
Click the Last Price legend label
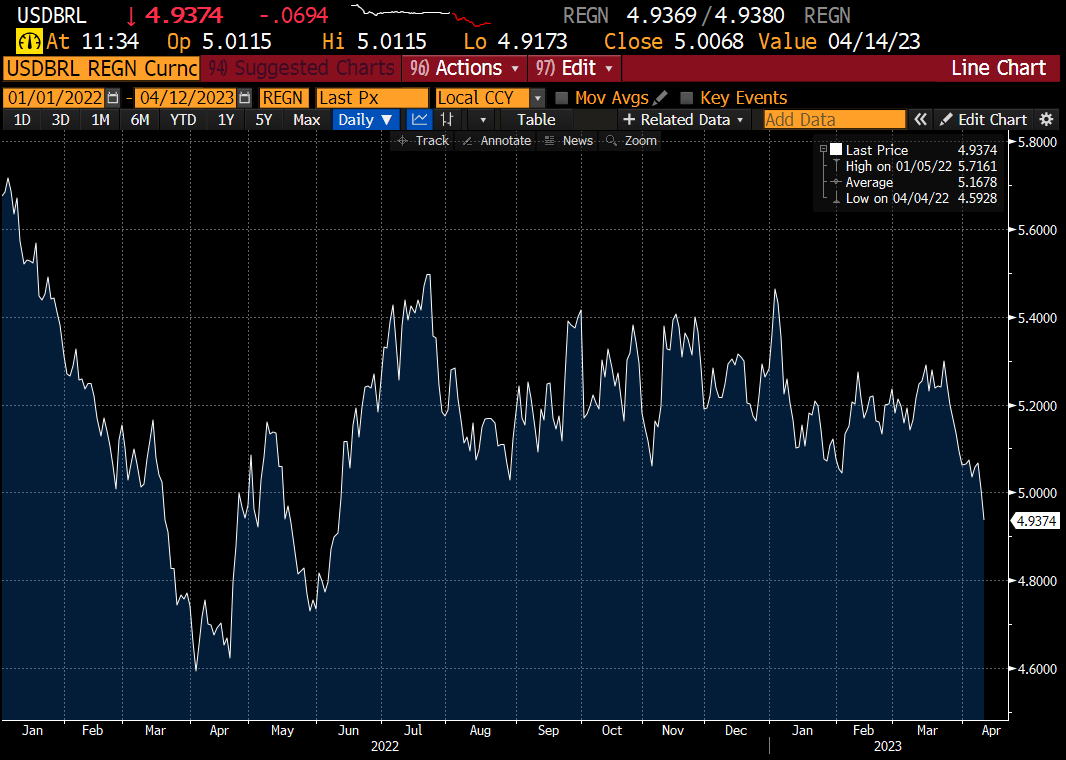click(x=876, y=150)
